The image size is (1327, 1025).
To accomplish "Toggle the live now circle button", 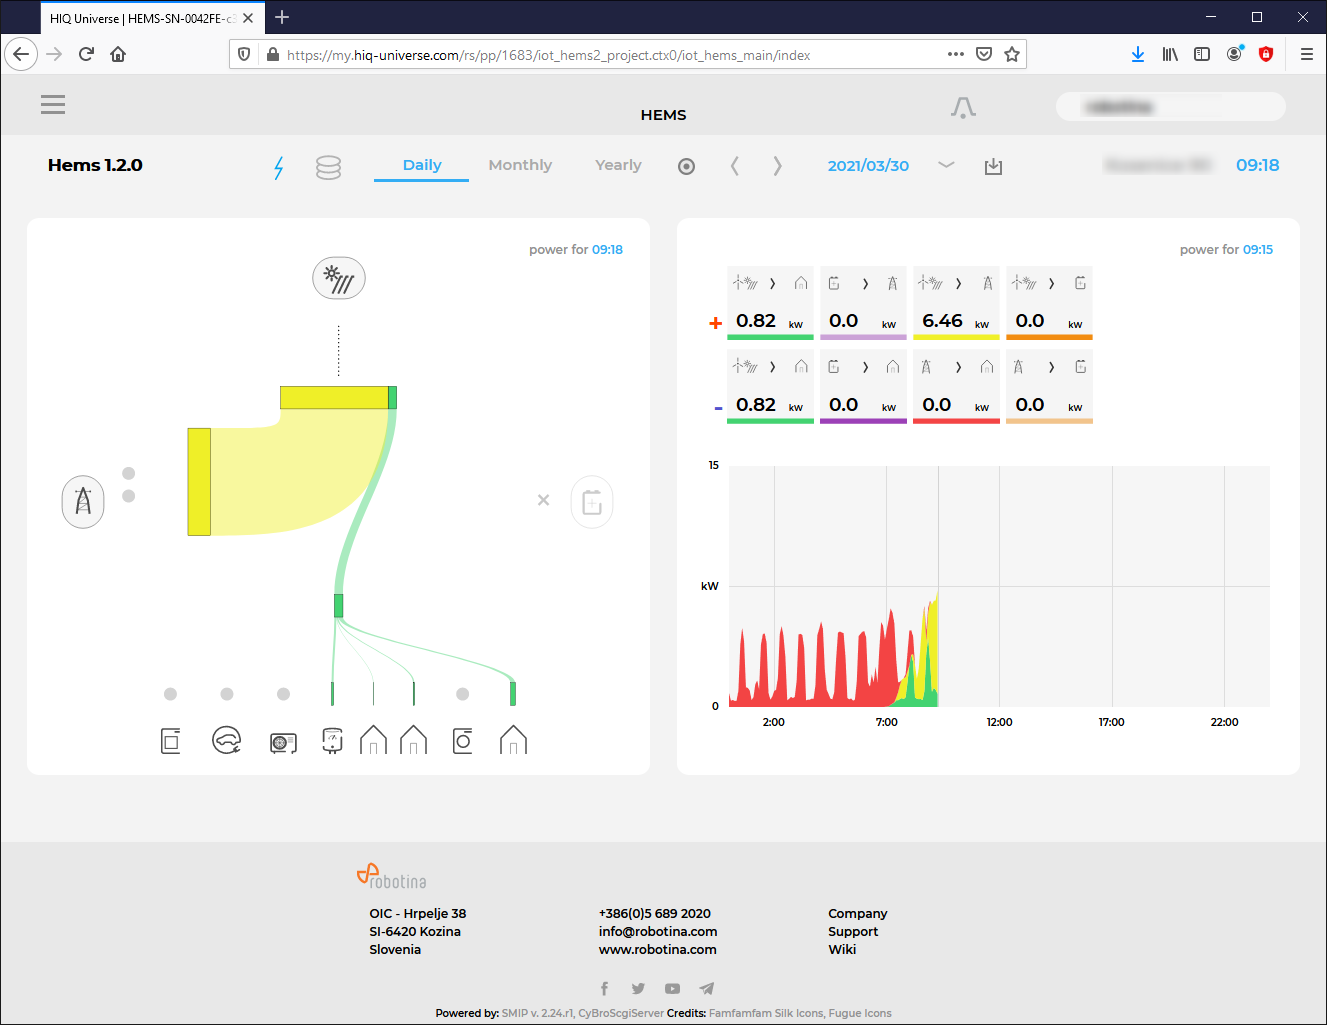I will pyautogui.click(x=686, y=167).
